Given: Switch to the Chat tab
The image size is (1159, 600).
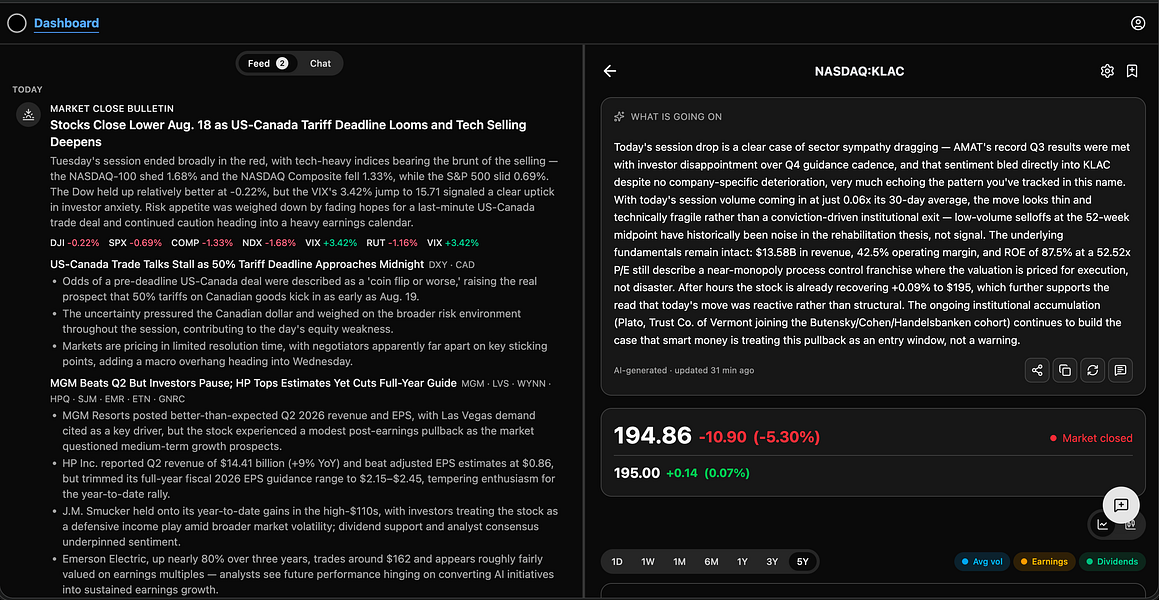Looking at the screenshot, I should point(320,64).
